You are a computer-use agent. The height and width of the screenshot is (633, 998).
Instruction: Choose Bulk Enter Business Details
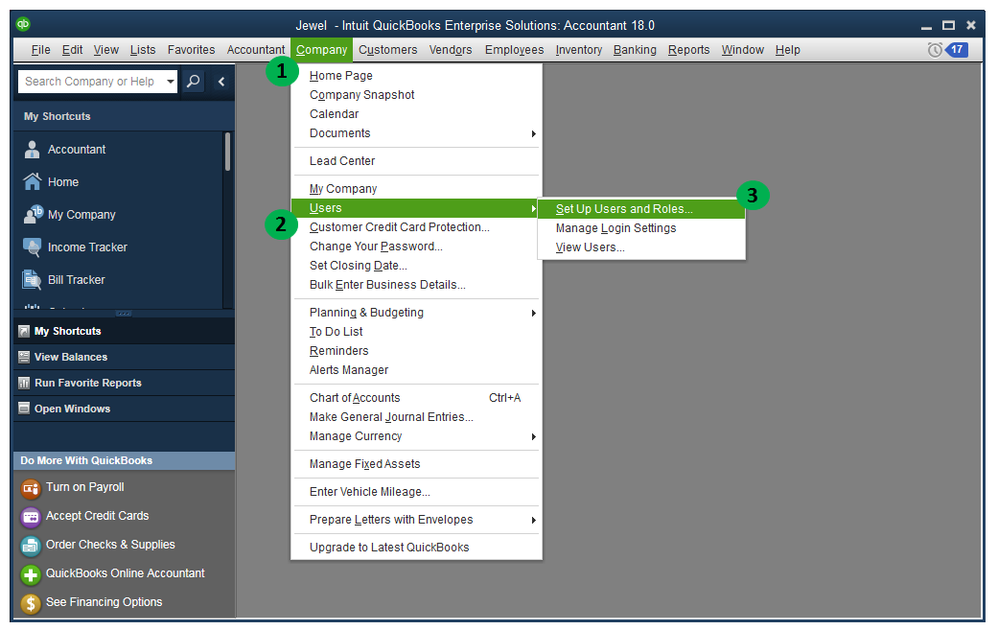pos(416,285)
